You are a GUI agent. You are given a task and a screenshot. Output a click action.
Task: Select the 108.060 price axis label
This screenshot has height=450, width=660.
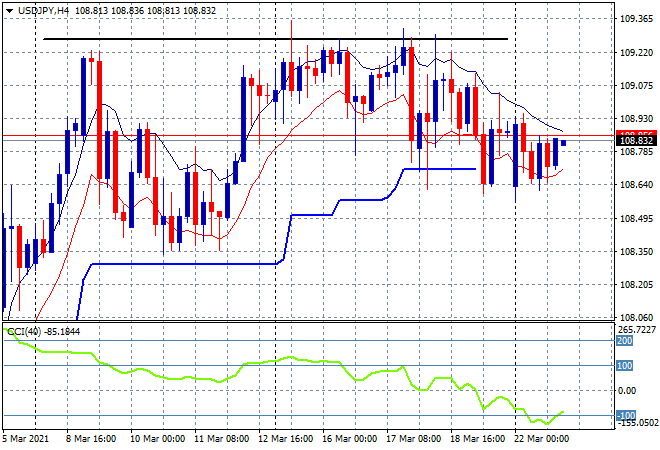pos(636,317)
